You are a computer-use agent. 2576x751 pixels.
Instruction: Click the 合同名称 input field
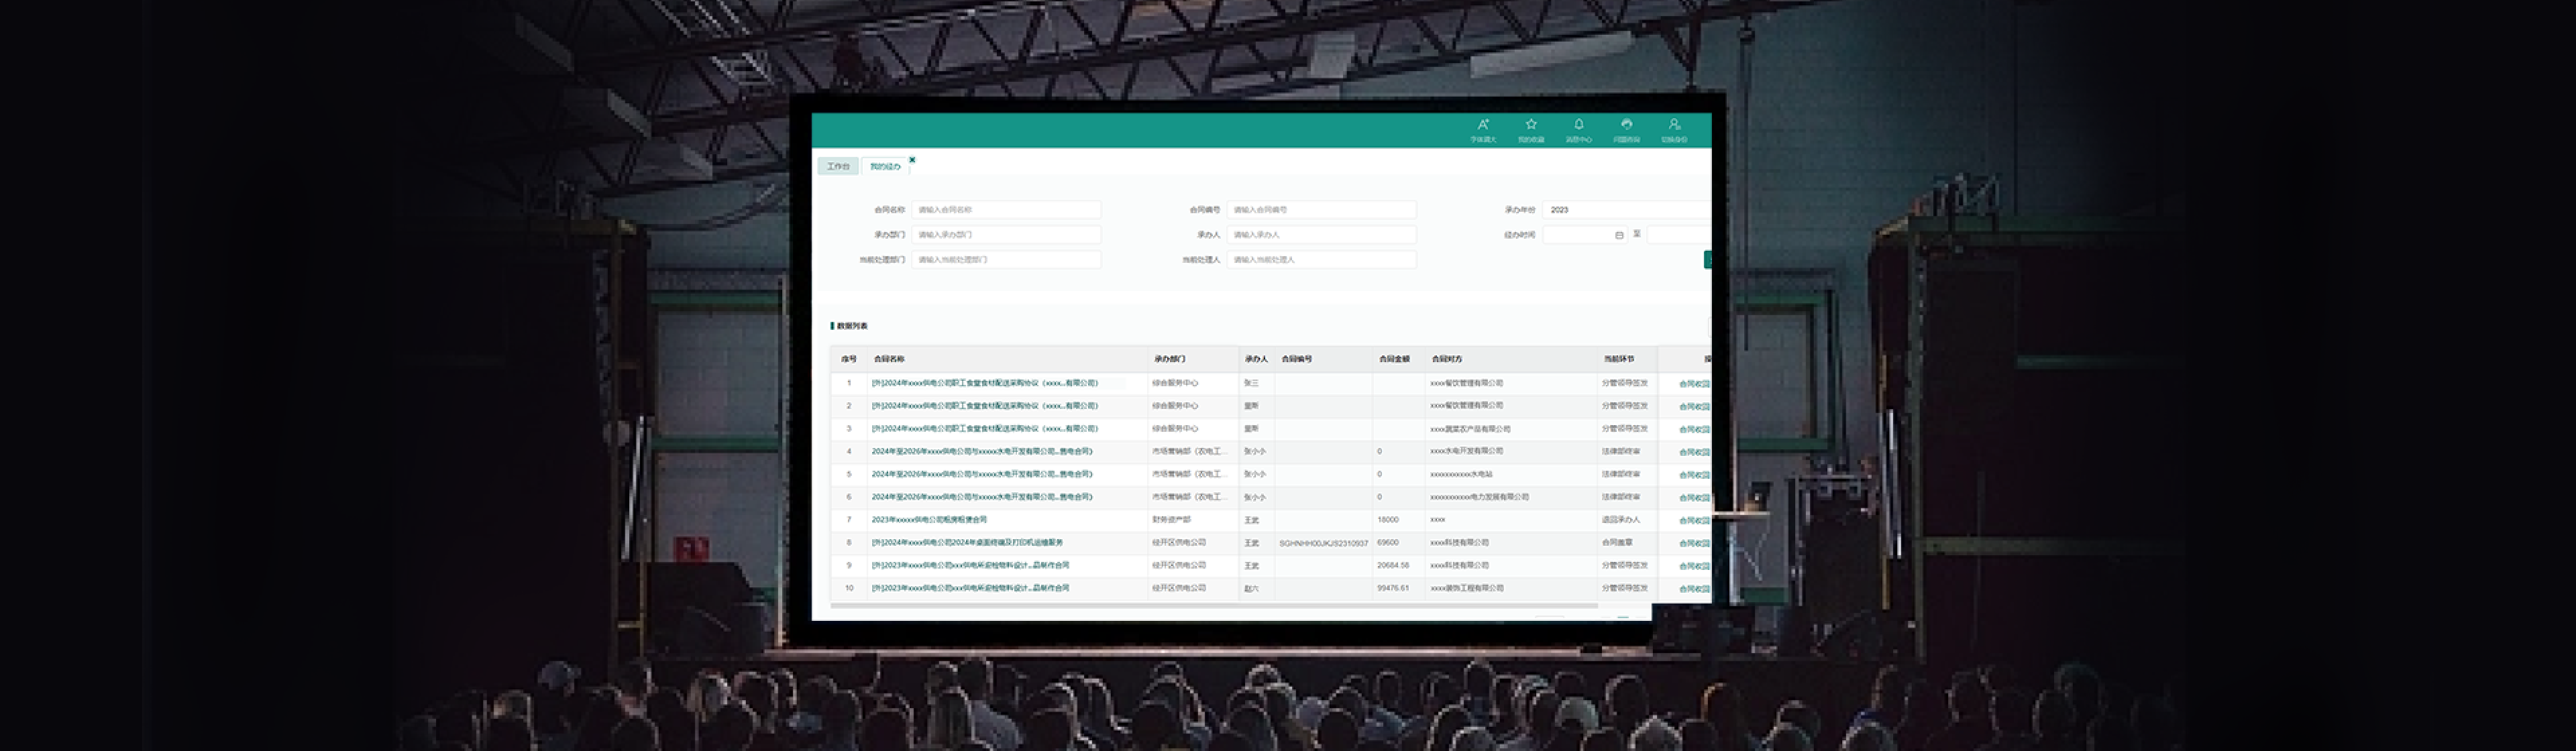(x=1005, y=210)
